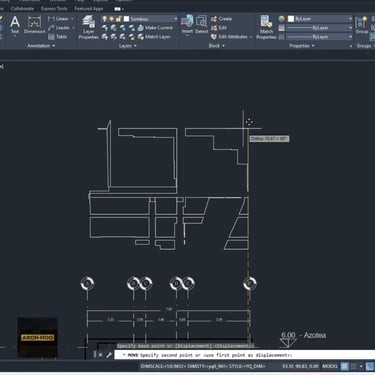375x375 pixels.
Task: Open the layer name dropdown list
Action: click(151, 19)
